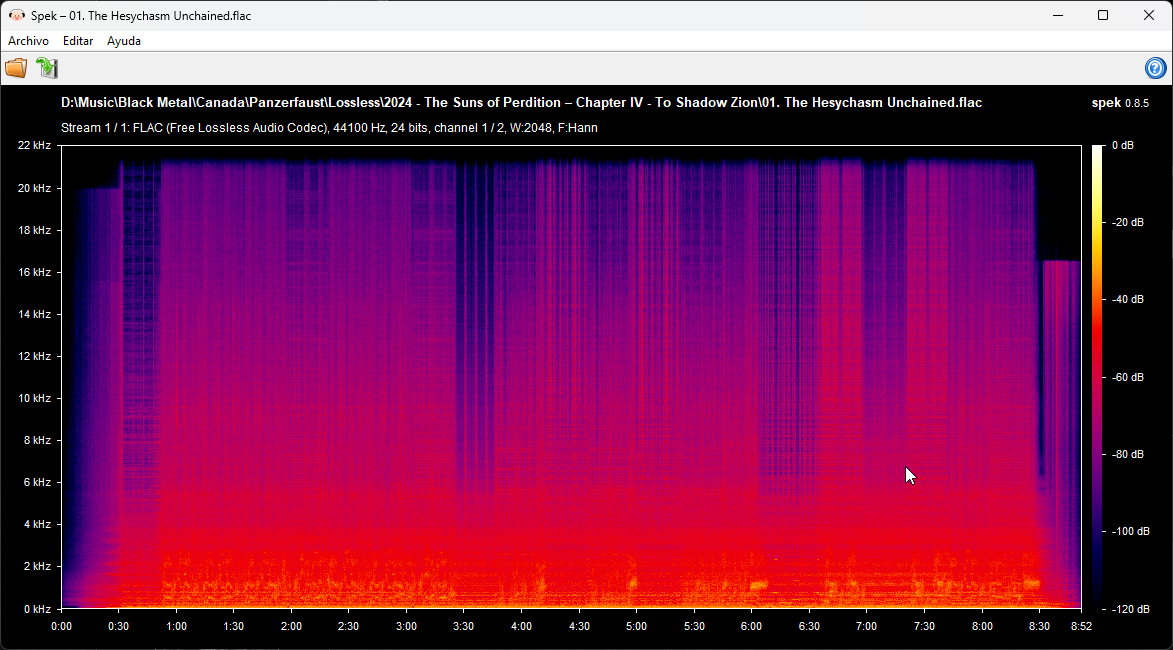This screenshot has height=650, width=1173.
Task: Click the file path text above the spectrogram
Action: tap(521, 102)
